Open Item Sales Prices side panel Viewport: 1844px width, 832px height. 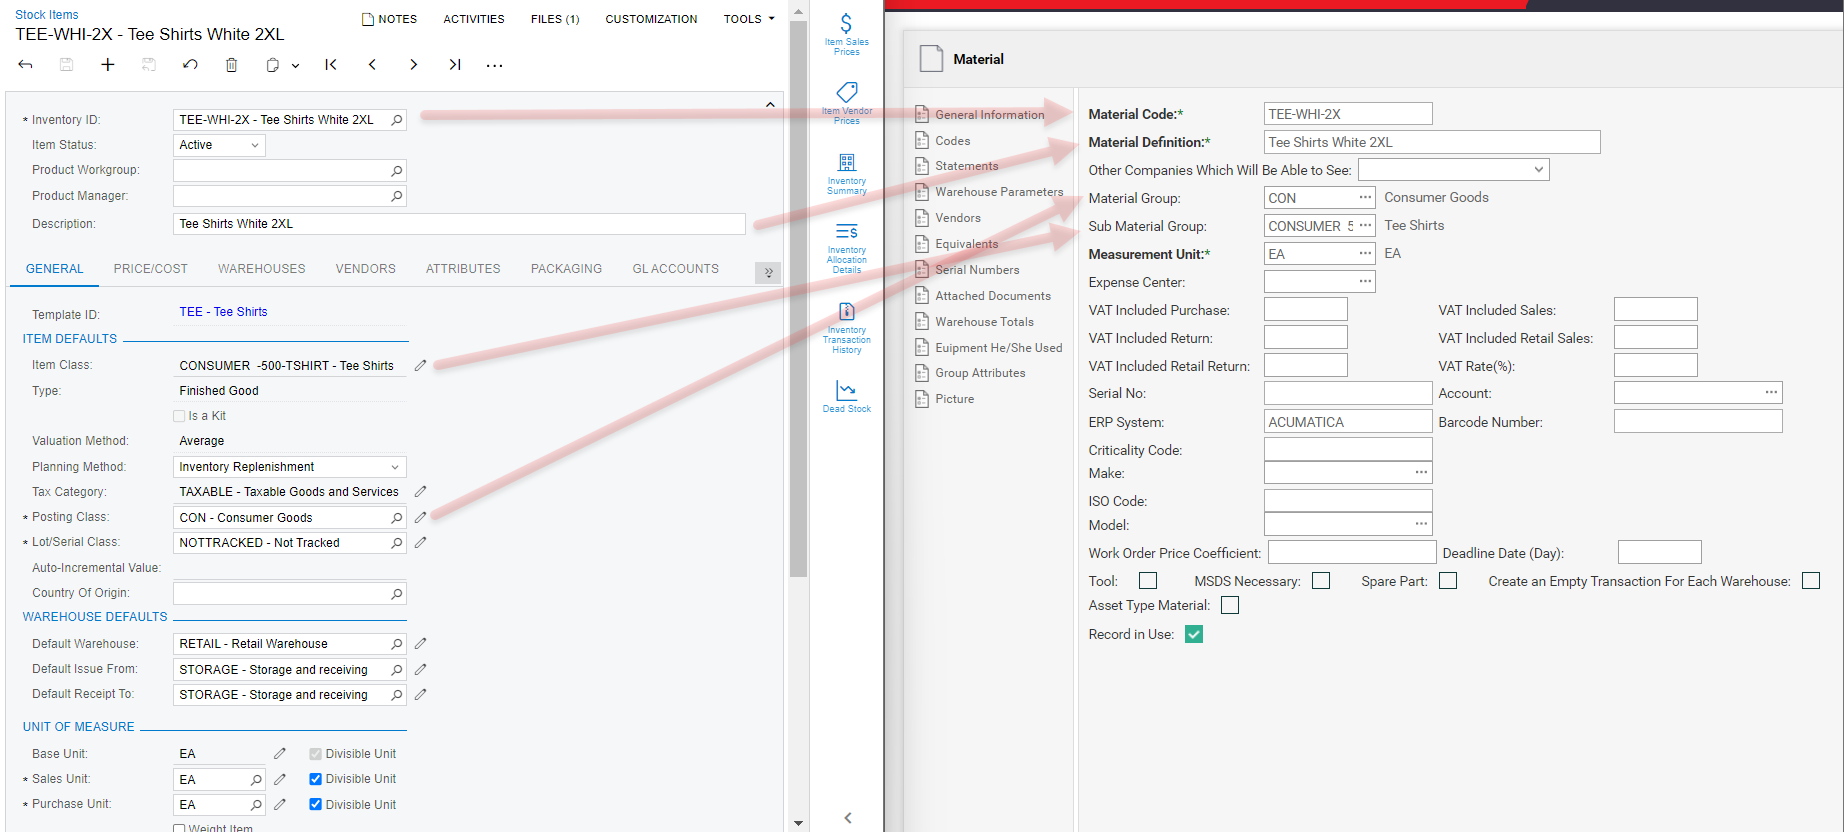846,34
